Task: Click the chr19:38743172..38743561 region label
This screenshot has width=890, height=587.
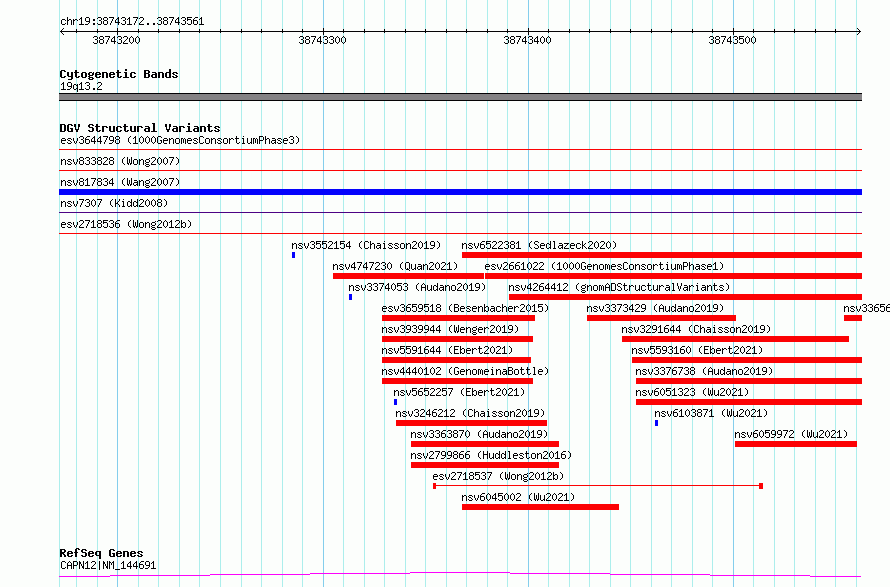Action: tap(132, 22)
